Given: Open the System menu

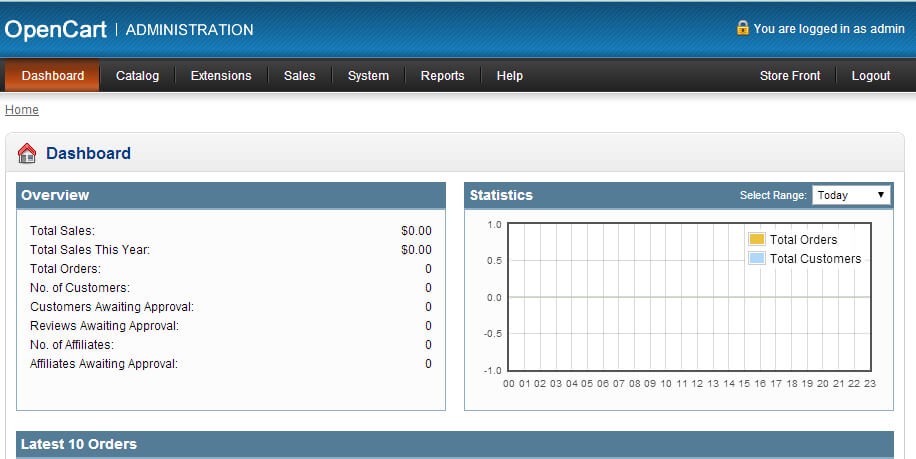Looking at the screenshot, I should [368, 75].
